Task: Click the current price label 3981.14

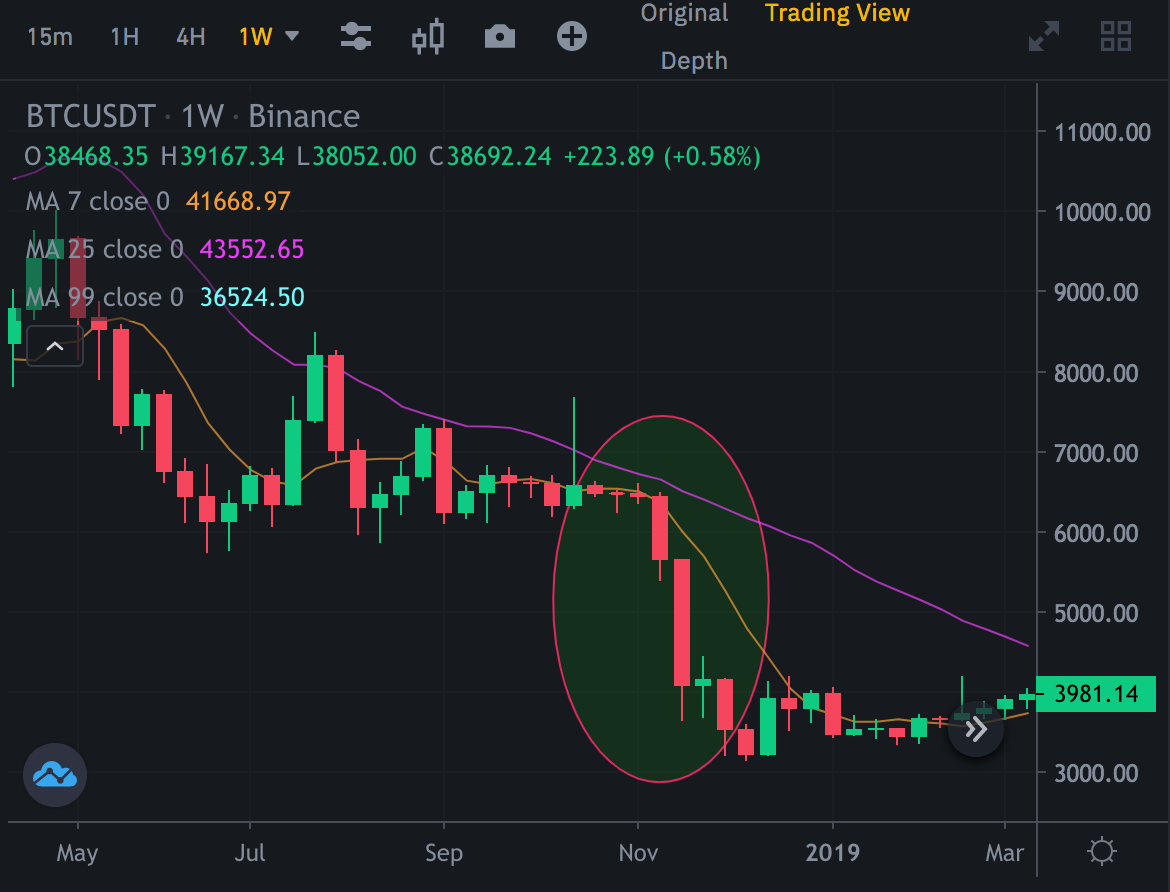Action: [x=1096, y=694]
